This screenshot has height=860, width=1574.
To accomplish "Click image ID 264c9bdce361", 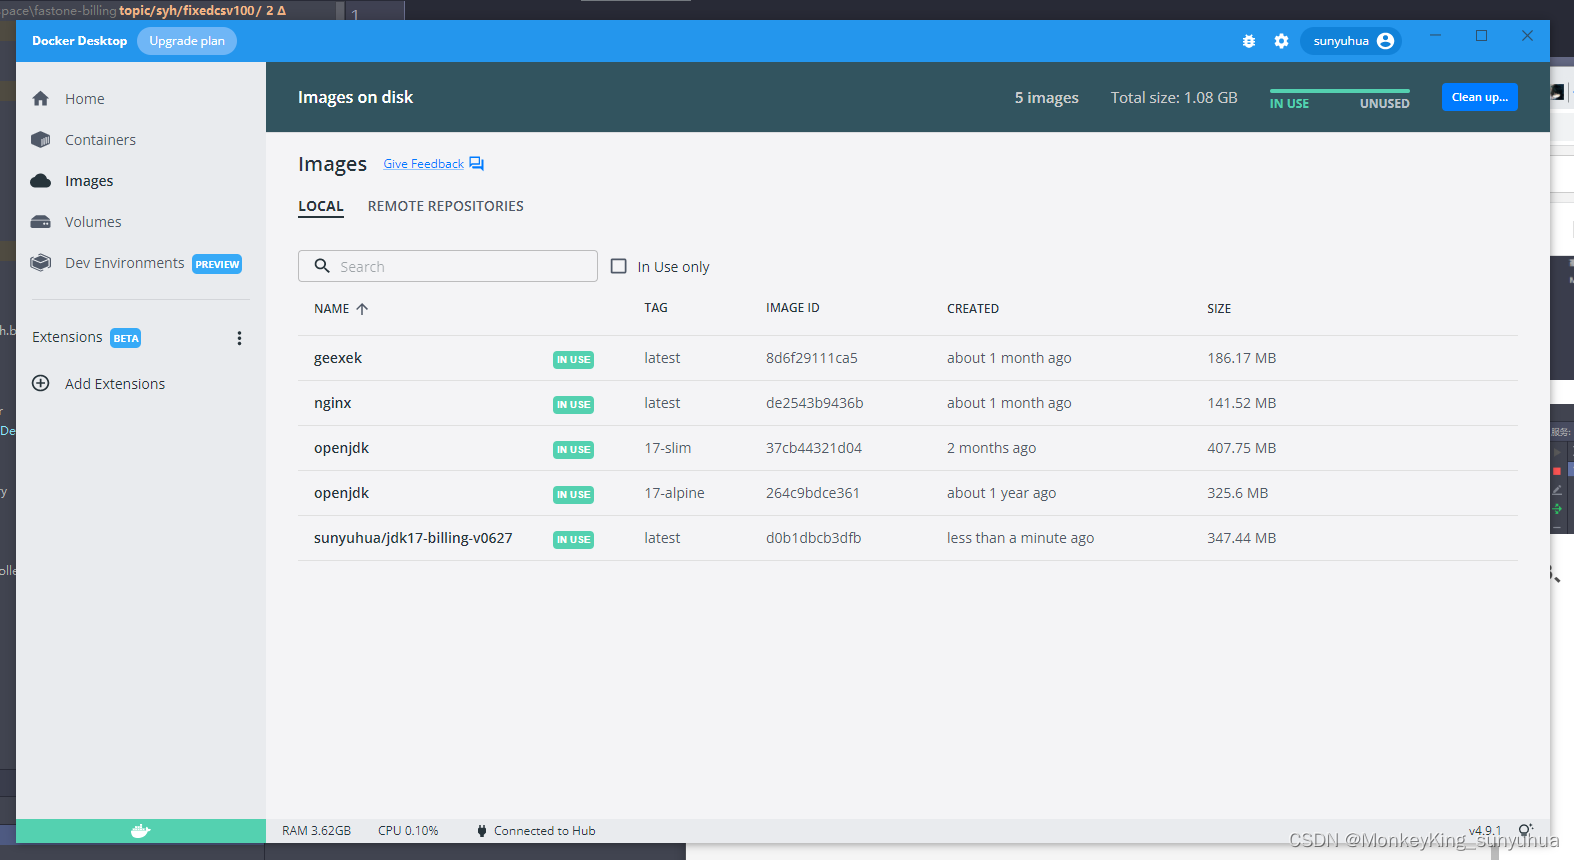I will (x=813, y=493).
